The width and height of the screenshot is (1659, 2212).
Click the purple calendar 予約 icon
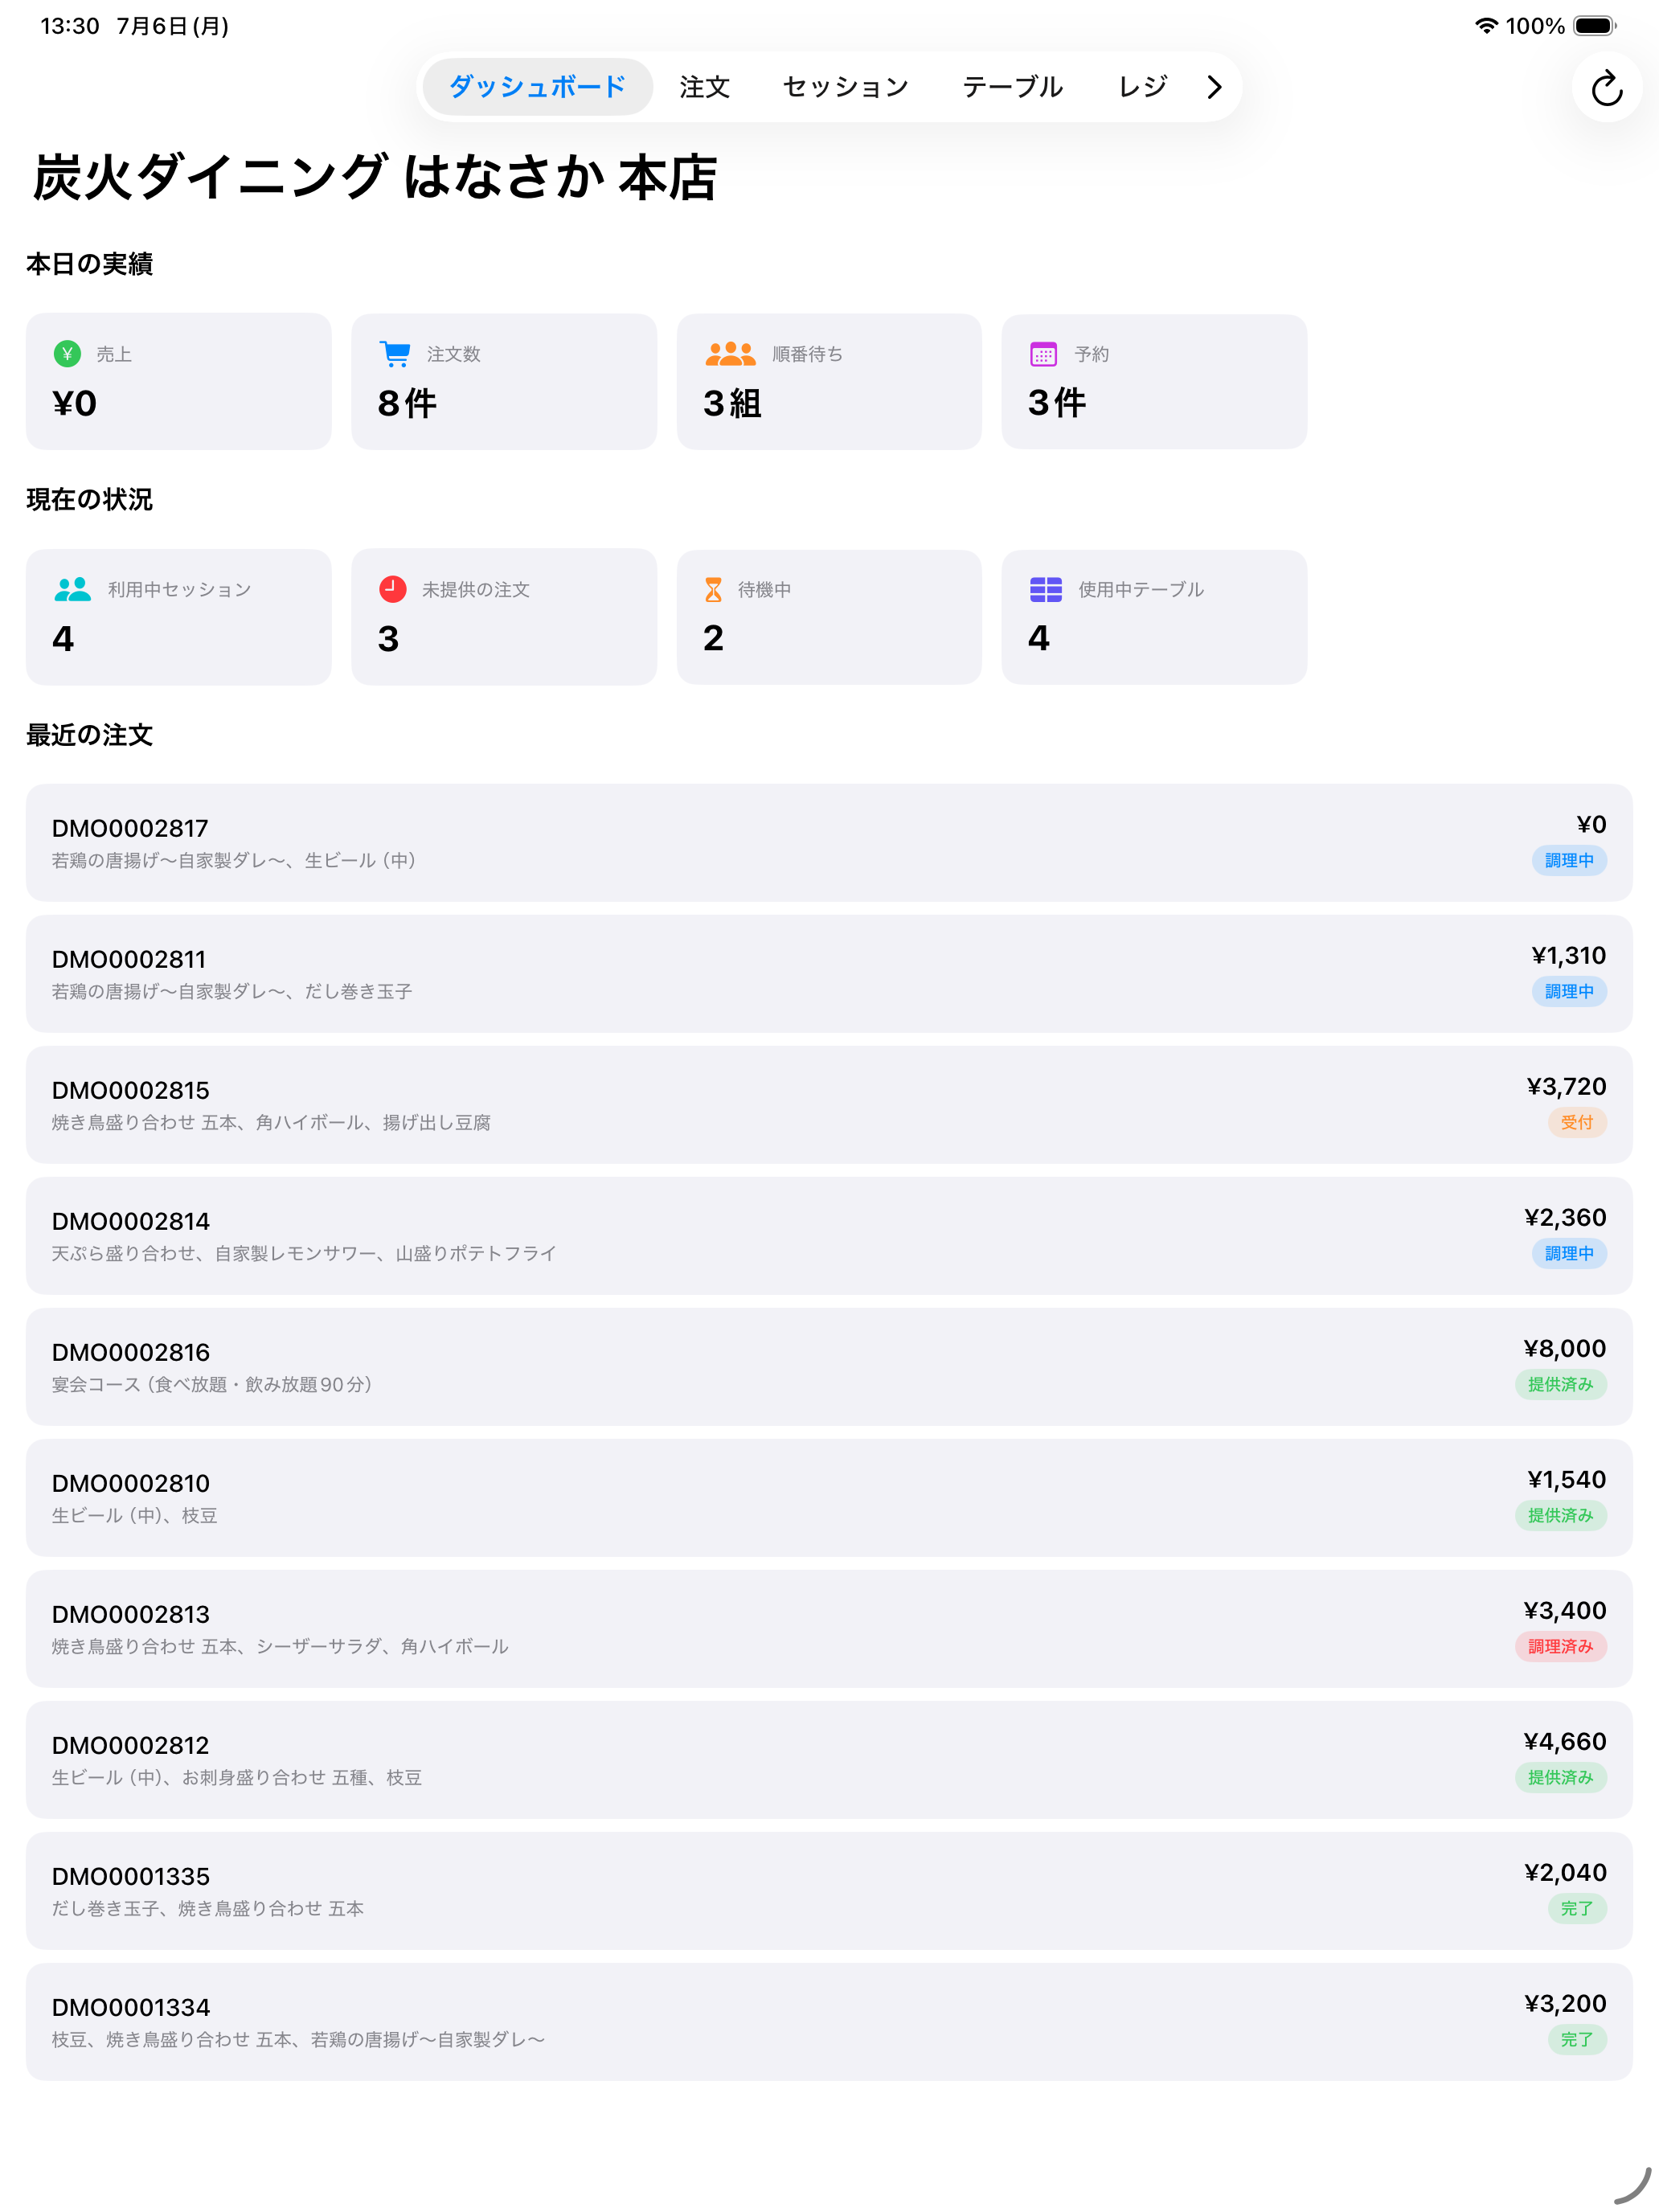(x=1043, y=354)
